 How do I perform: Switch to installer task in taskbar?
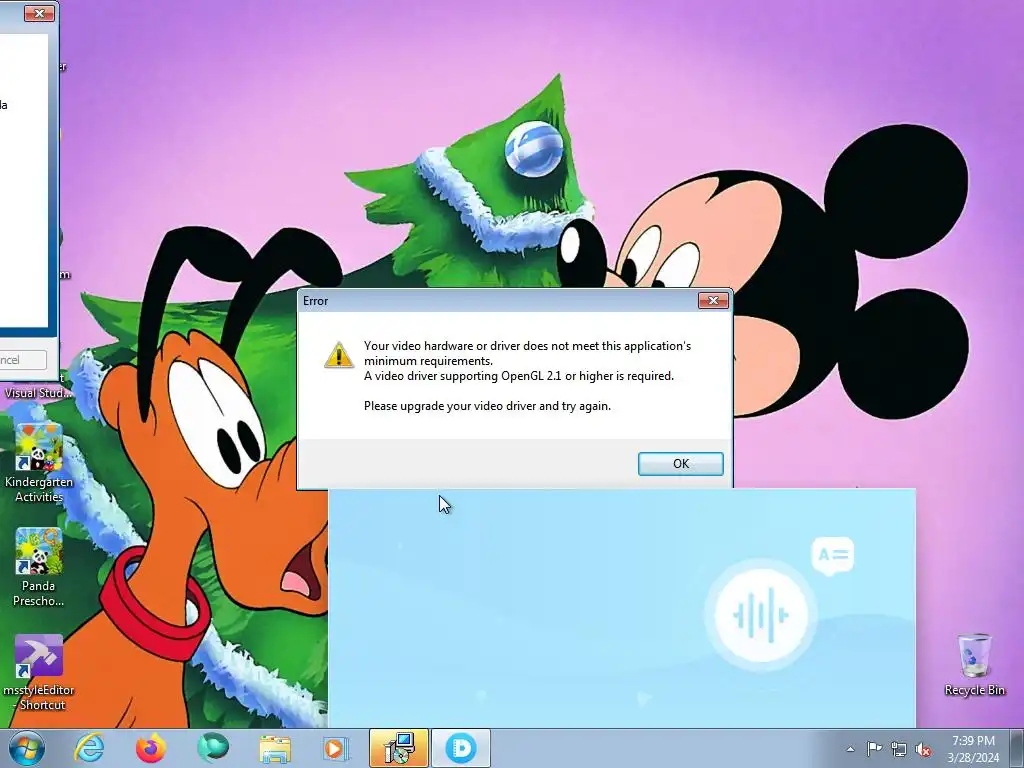[398, 748]
